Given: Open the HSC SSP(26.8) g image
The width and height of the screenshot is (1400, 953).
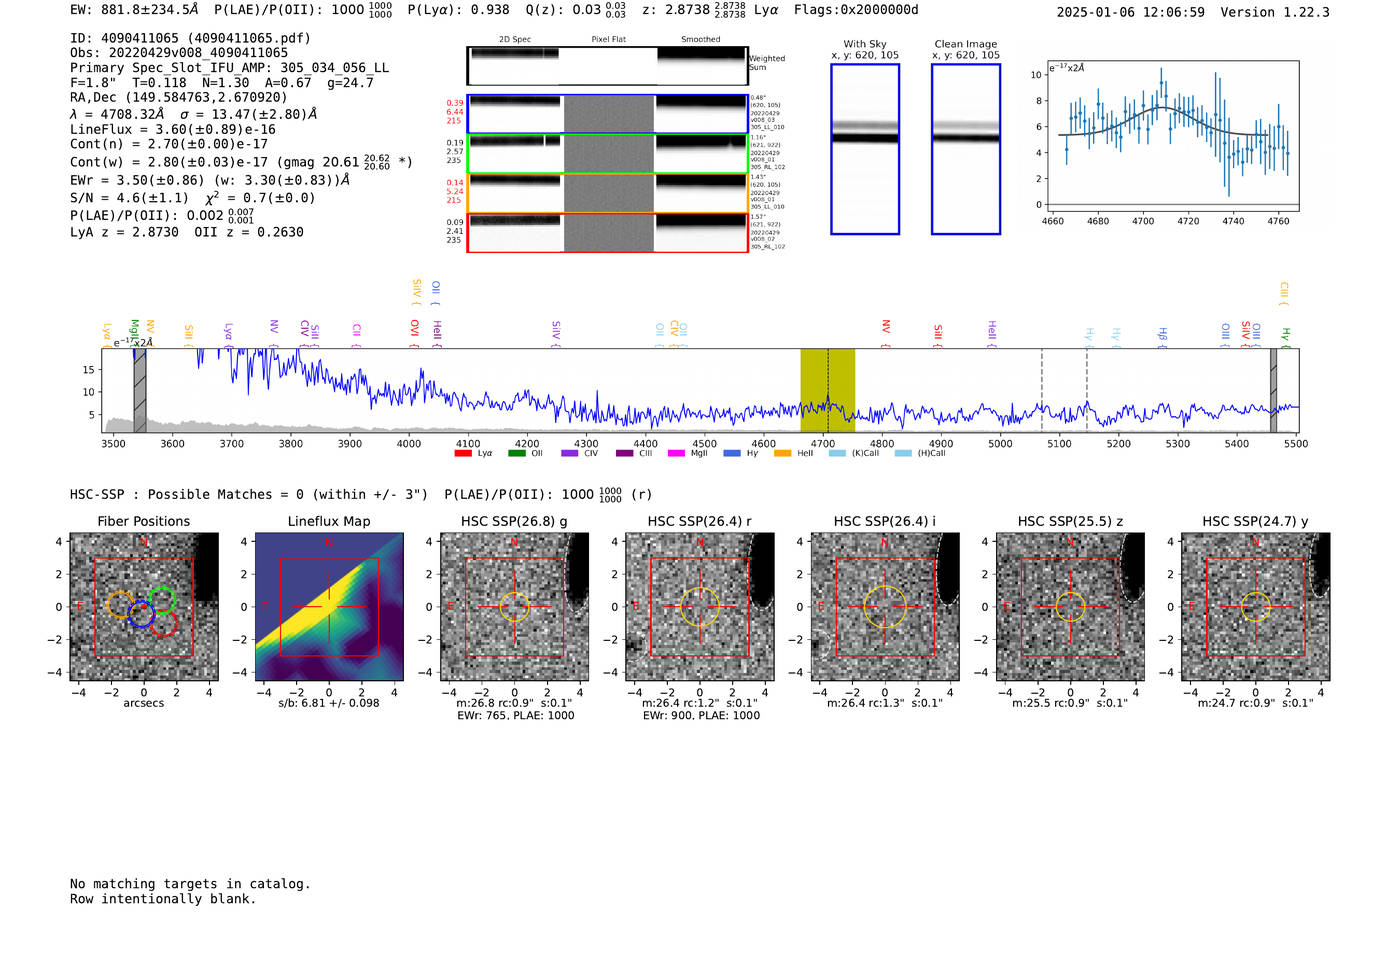Looking at the screenshot, I should click(514, 607).
